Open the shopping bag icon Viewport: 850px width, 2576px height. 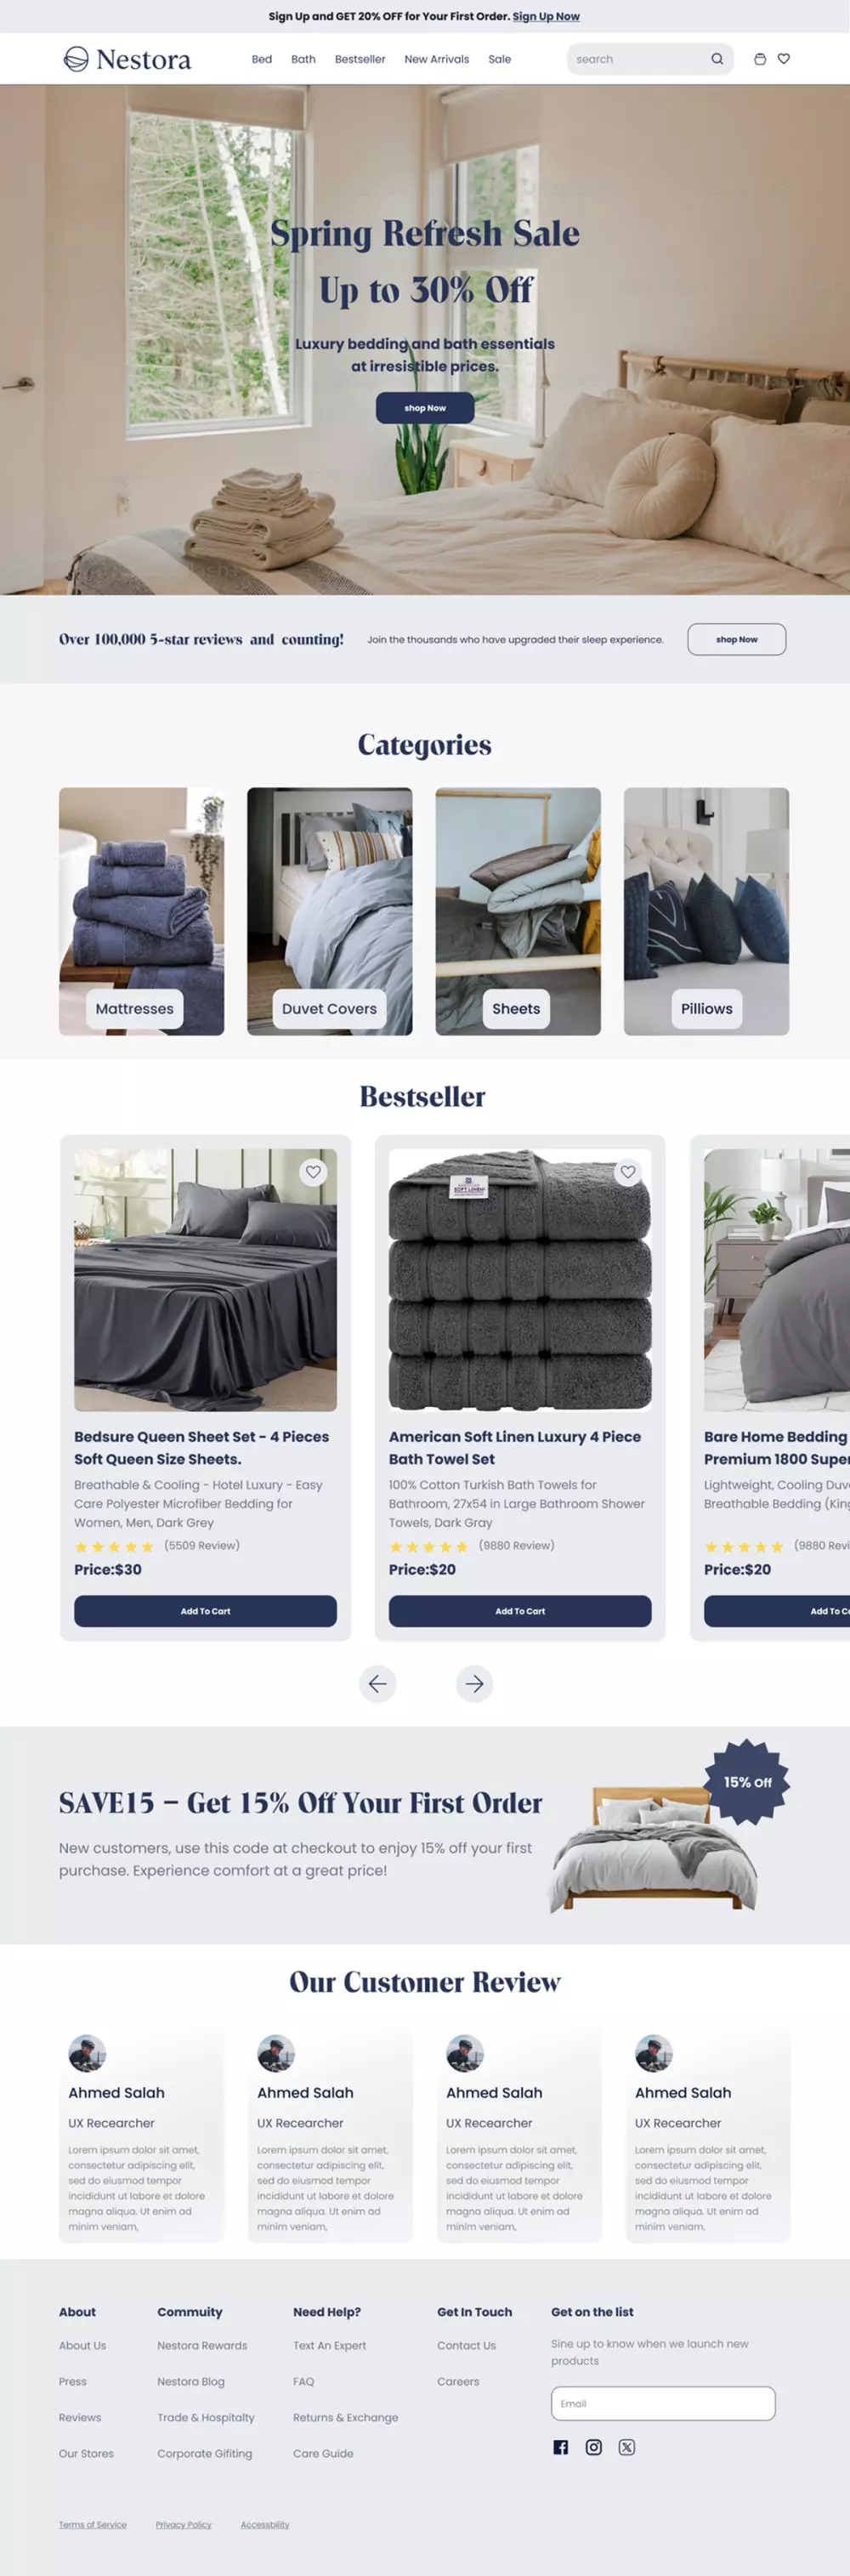(760, 59)
